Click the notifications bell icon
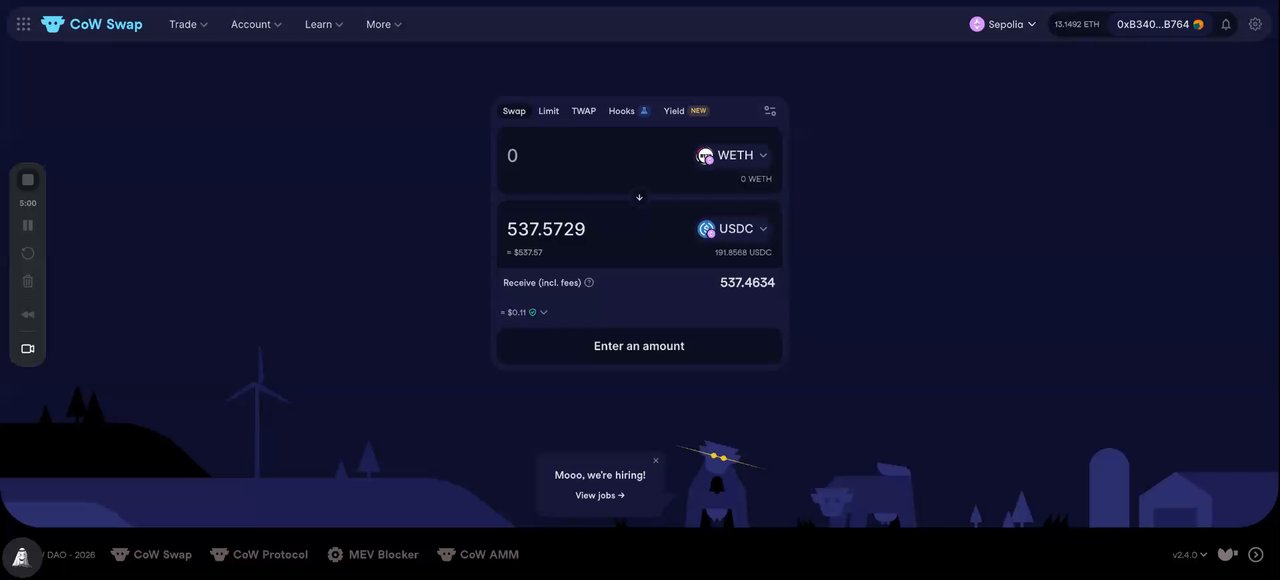1280x580 pixels. [x=1226, y=24]
